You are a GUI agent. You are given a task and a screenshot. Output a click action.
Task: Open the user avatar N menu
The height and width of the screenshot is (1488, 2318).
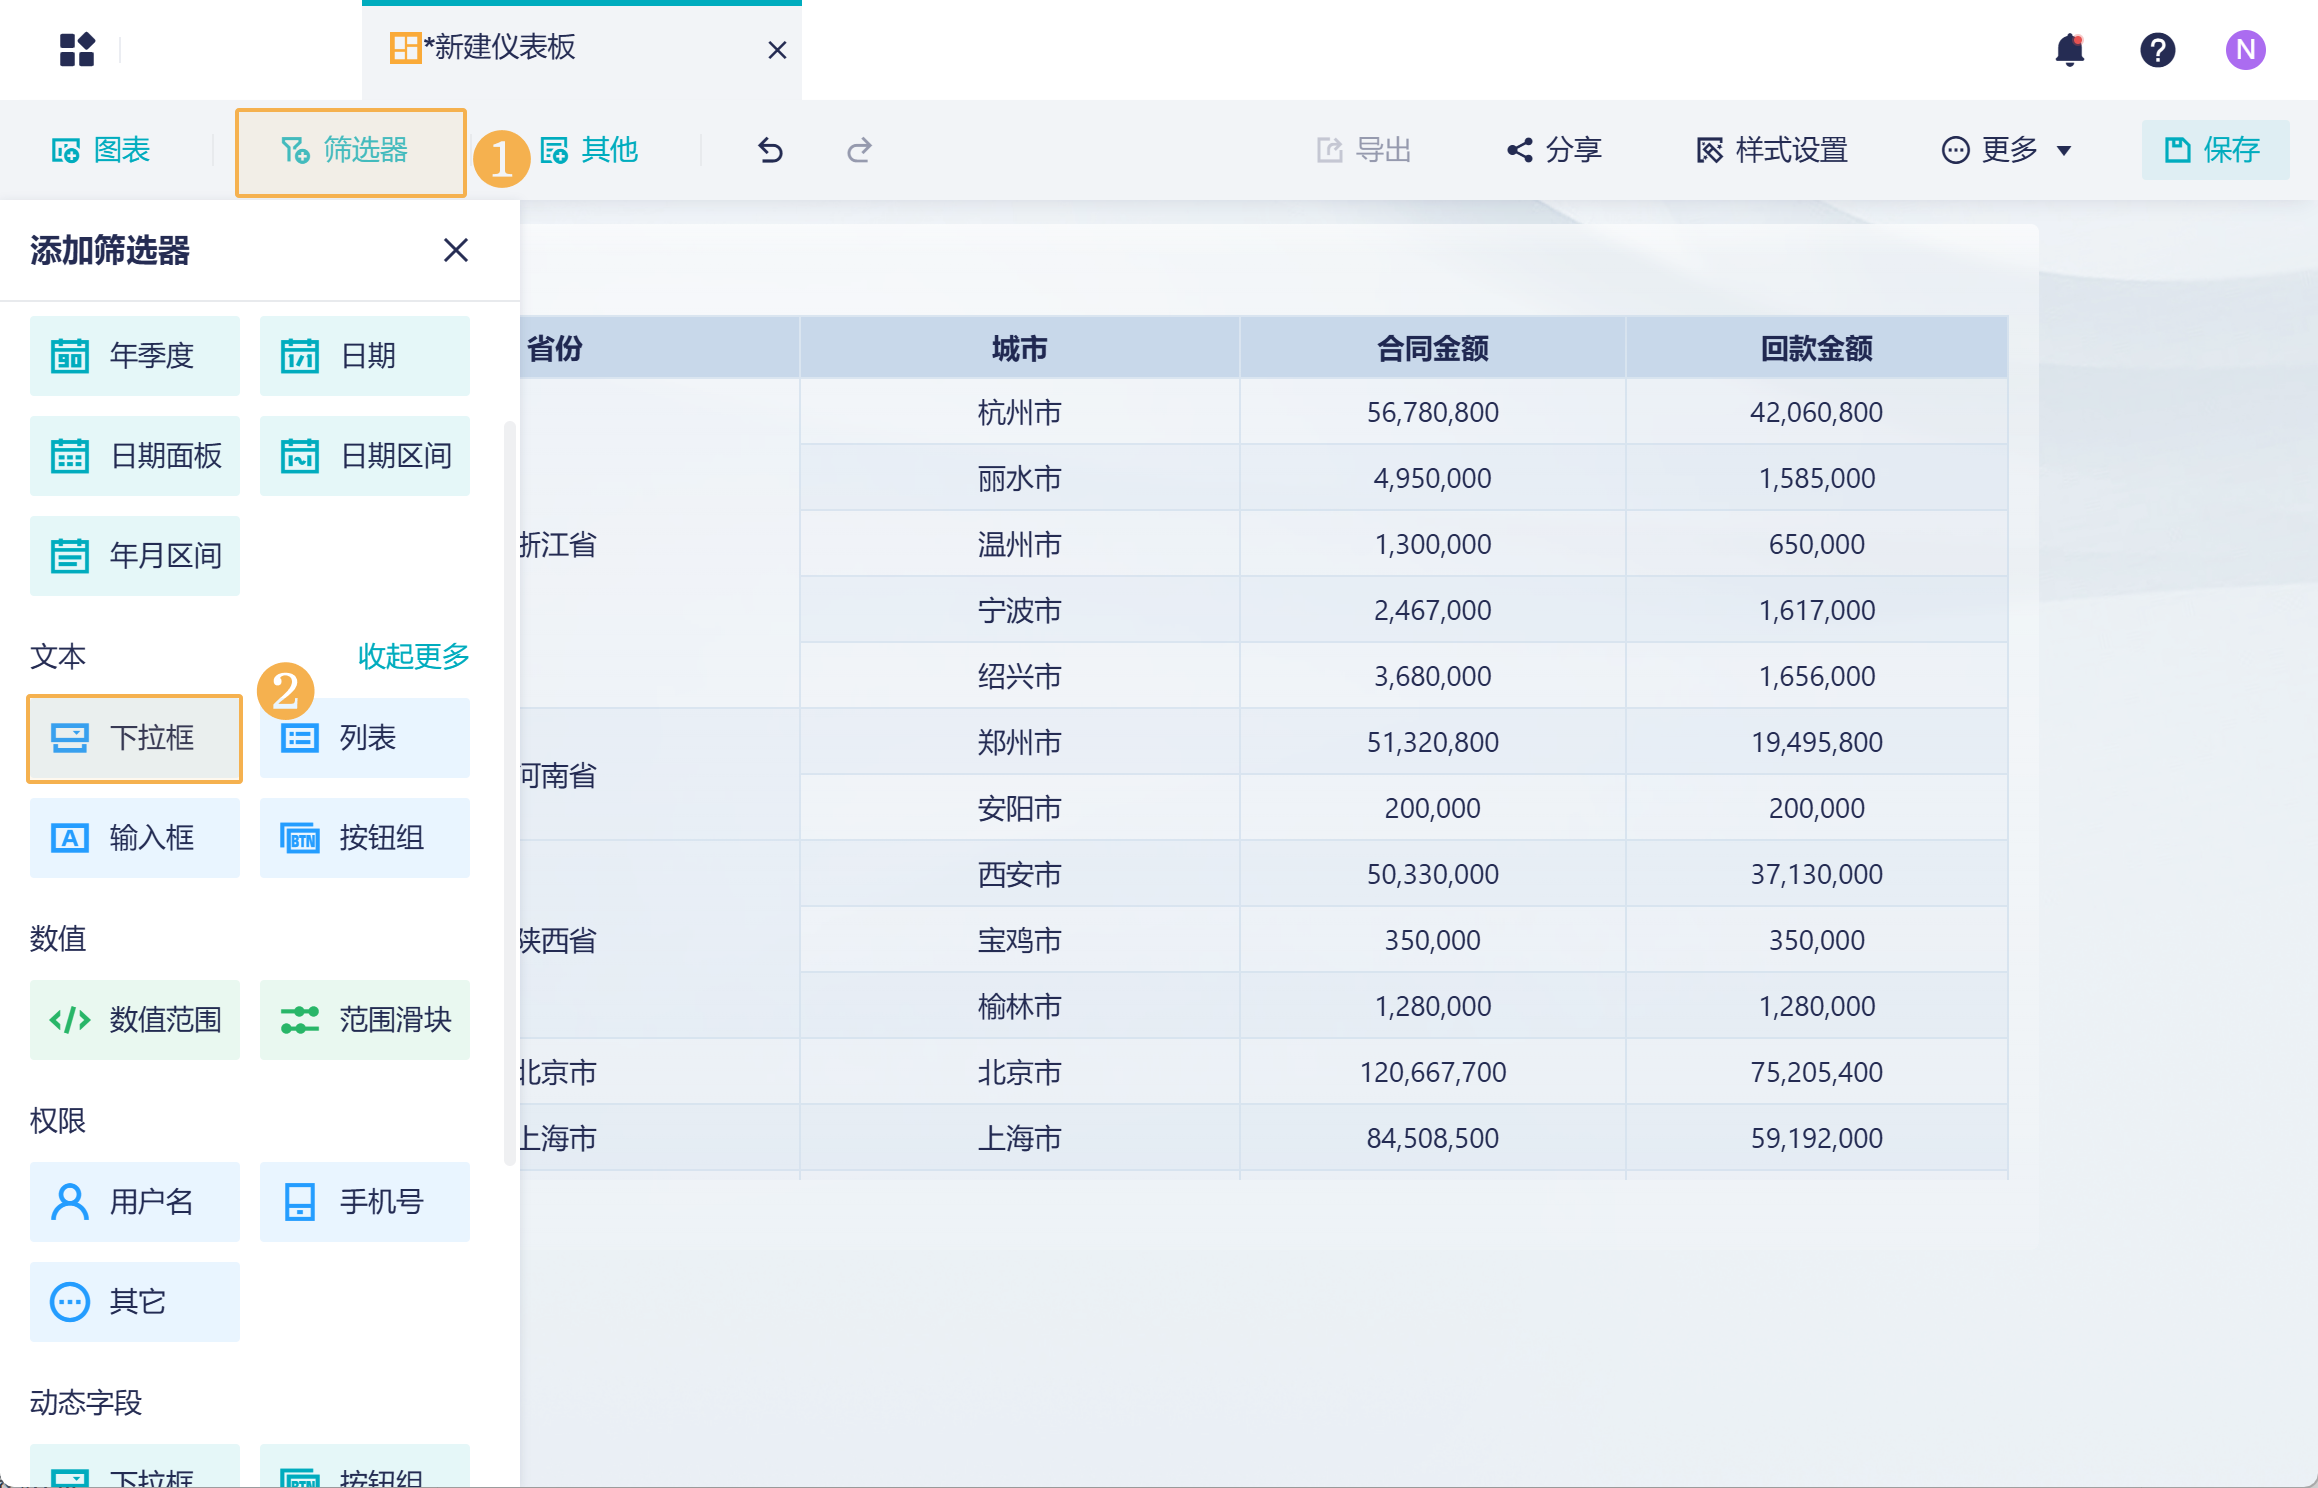pos(2245,50)
